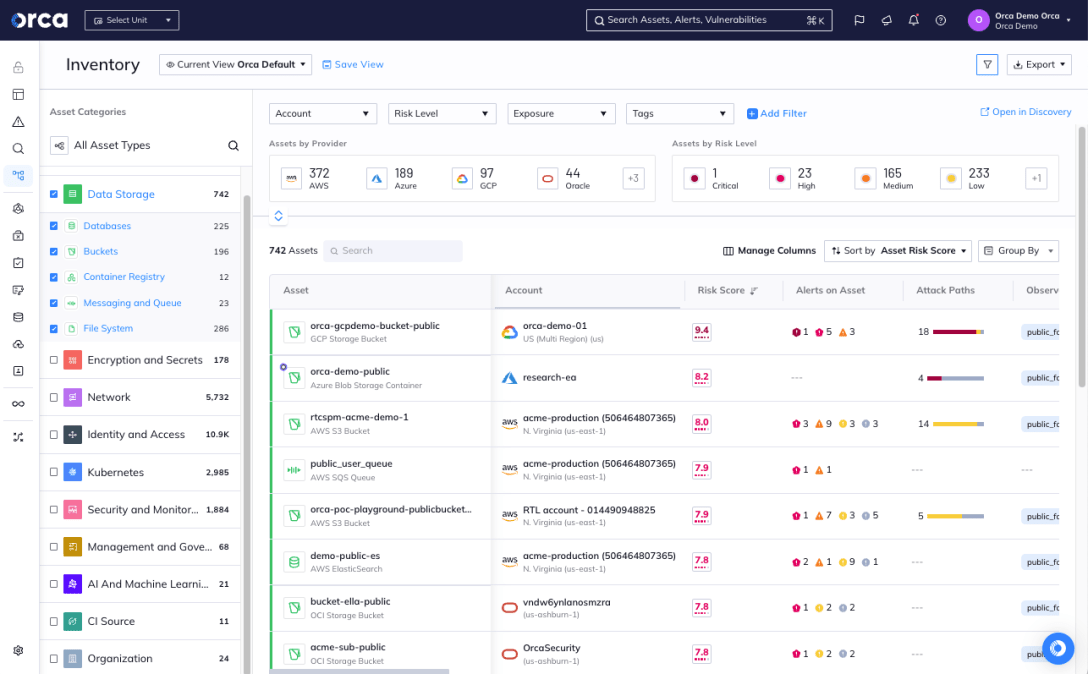Filter by Medium risk level tile

(x=884, y=178)
